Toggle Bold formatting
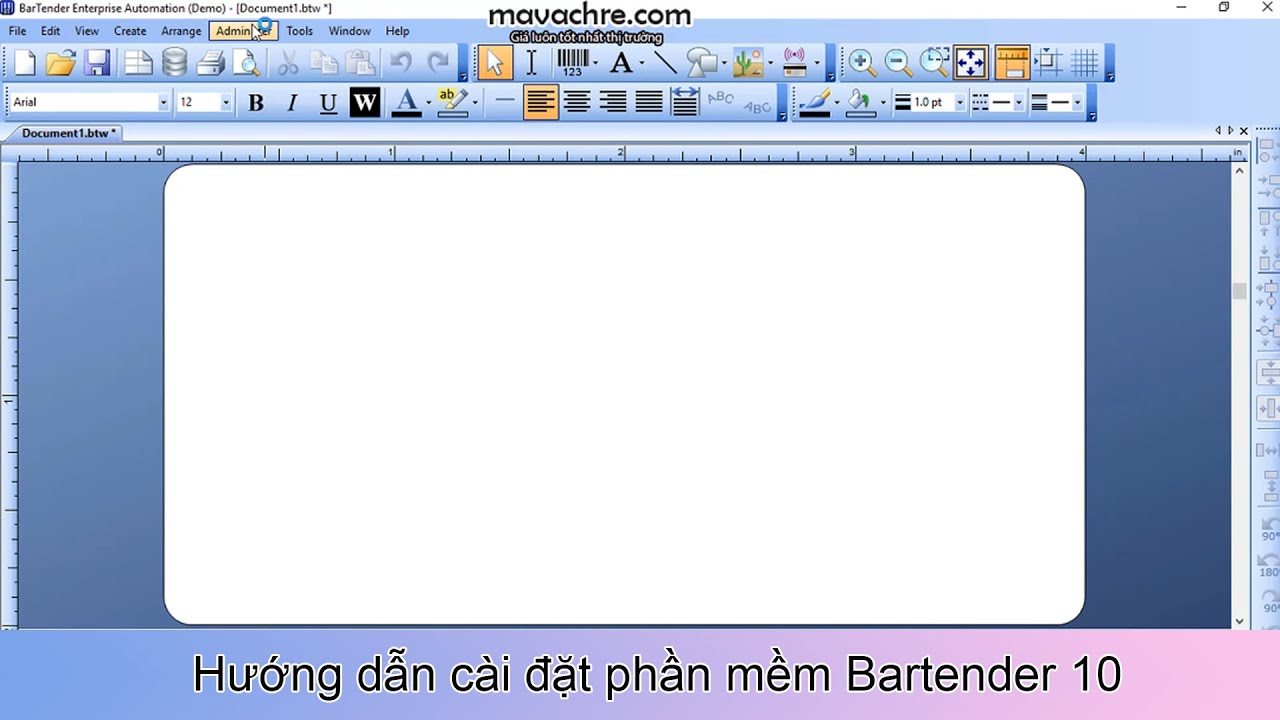Viewport: 1280px width, 720px height. (x=256, y=102)
